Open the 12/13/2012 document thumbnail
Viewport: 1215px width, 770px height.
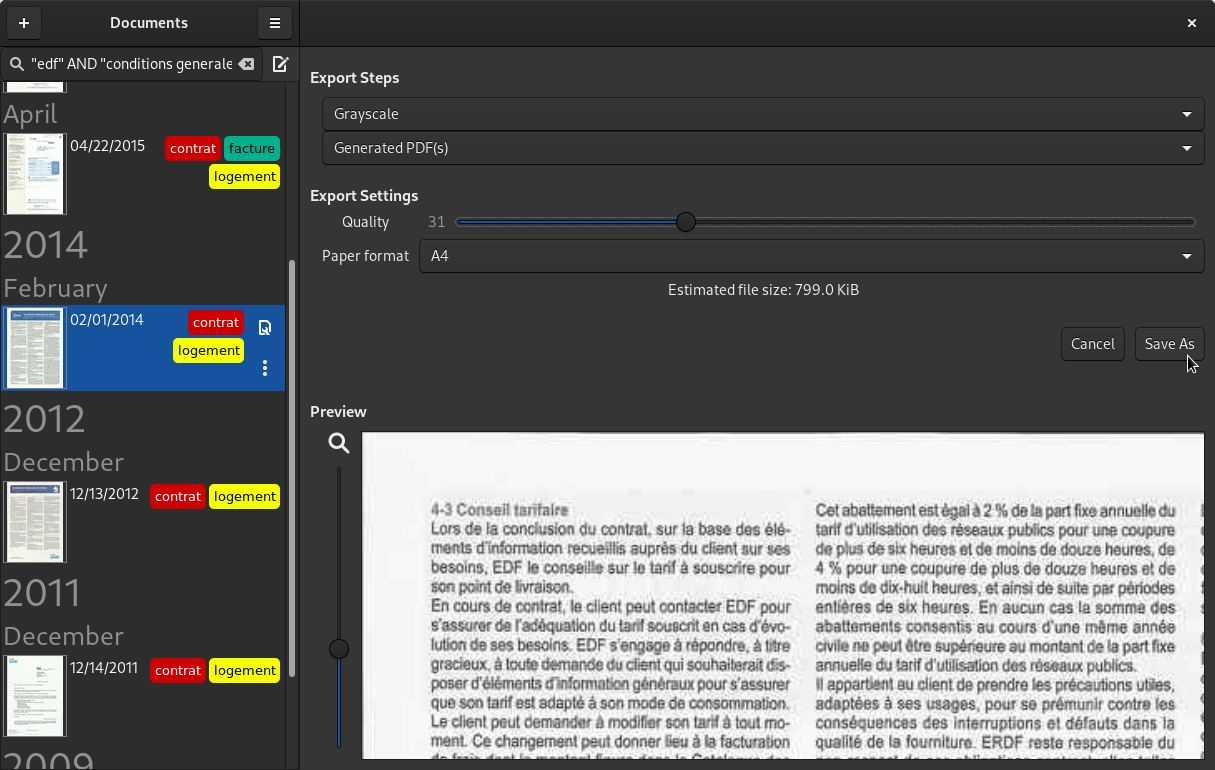[34, 522]
